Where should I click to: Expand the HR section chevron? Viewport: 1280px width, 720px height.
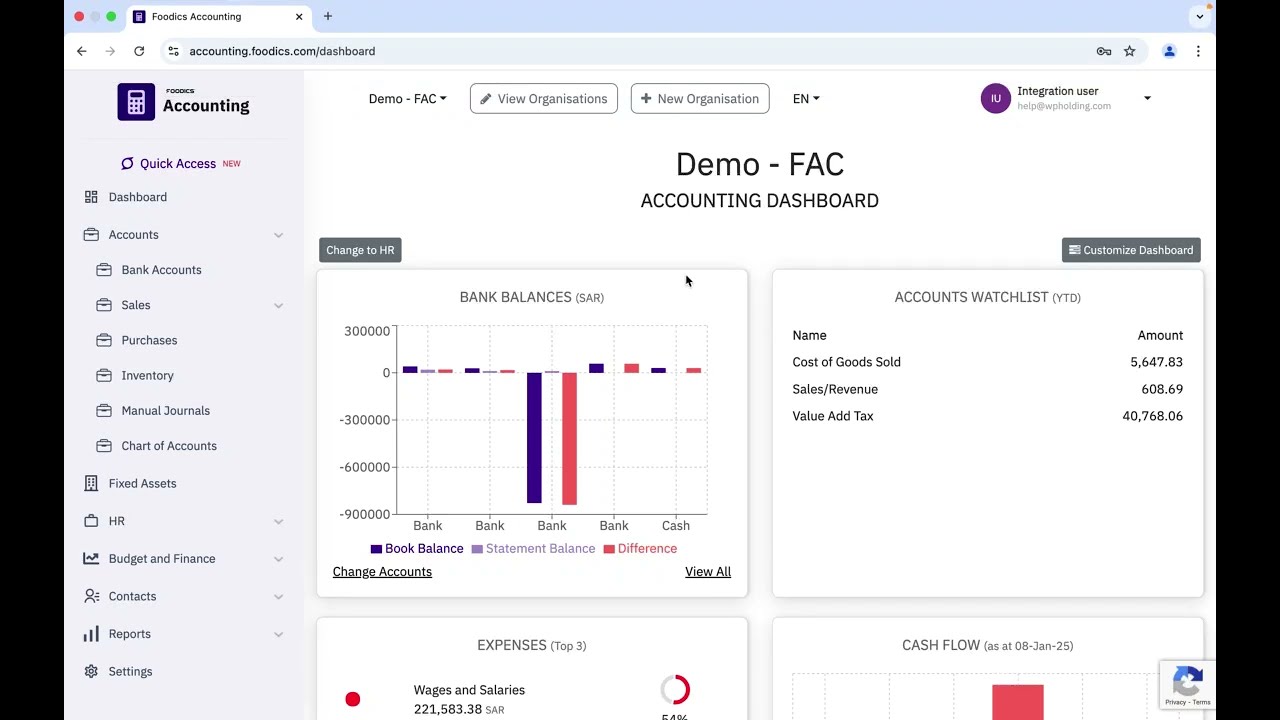(x=278, y=521)
